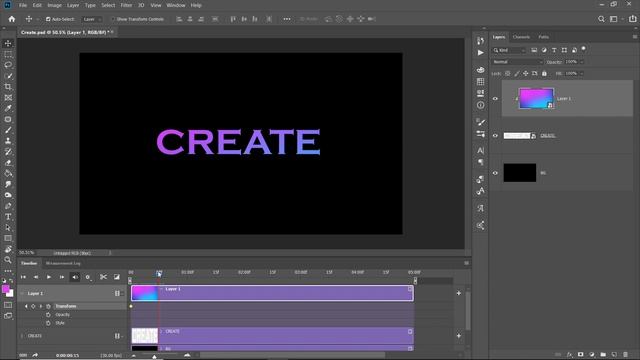The height and width of the screenshot is (360, 640).
Task: Open Layer 1 track filmstrip menu
Action: pos(119,293)
